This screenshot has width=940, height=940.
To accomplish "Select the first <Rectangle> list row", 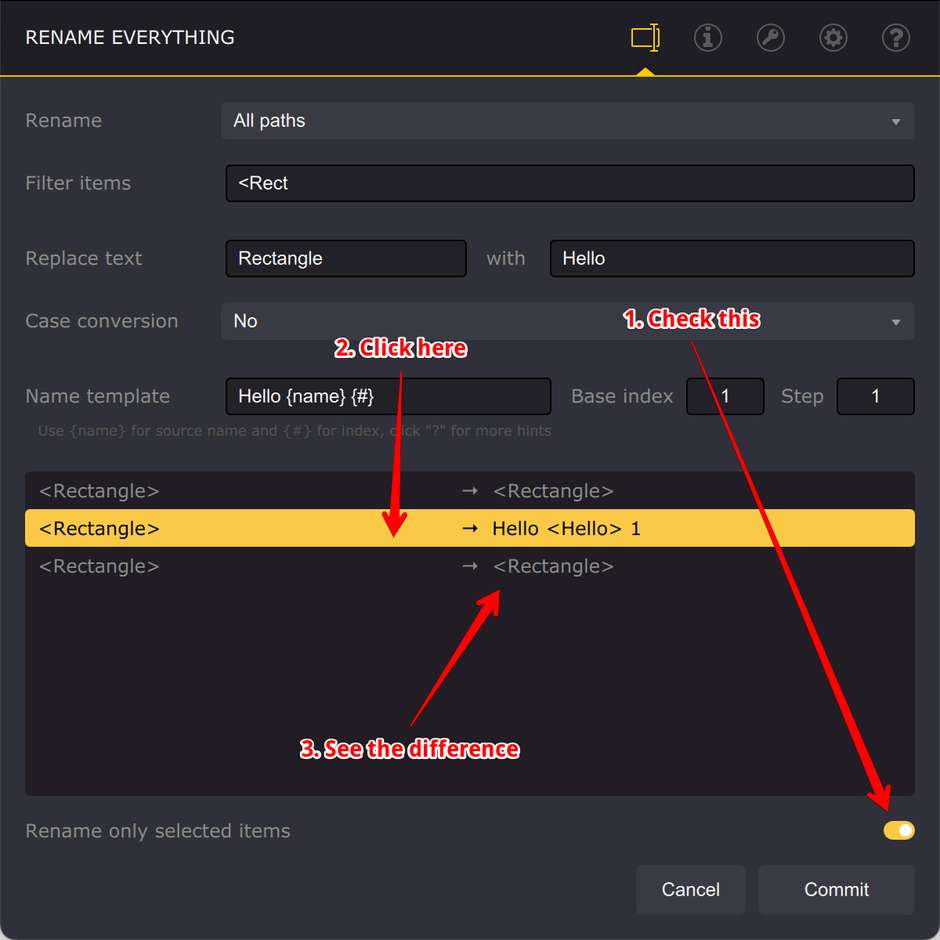I will (469, 491).
